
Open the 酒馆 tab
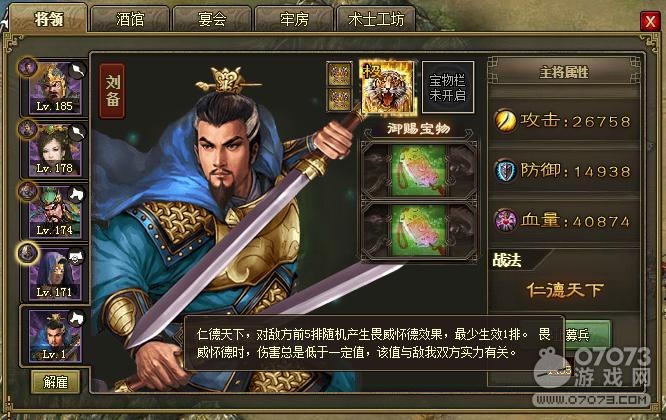click(x=130, y=19)
